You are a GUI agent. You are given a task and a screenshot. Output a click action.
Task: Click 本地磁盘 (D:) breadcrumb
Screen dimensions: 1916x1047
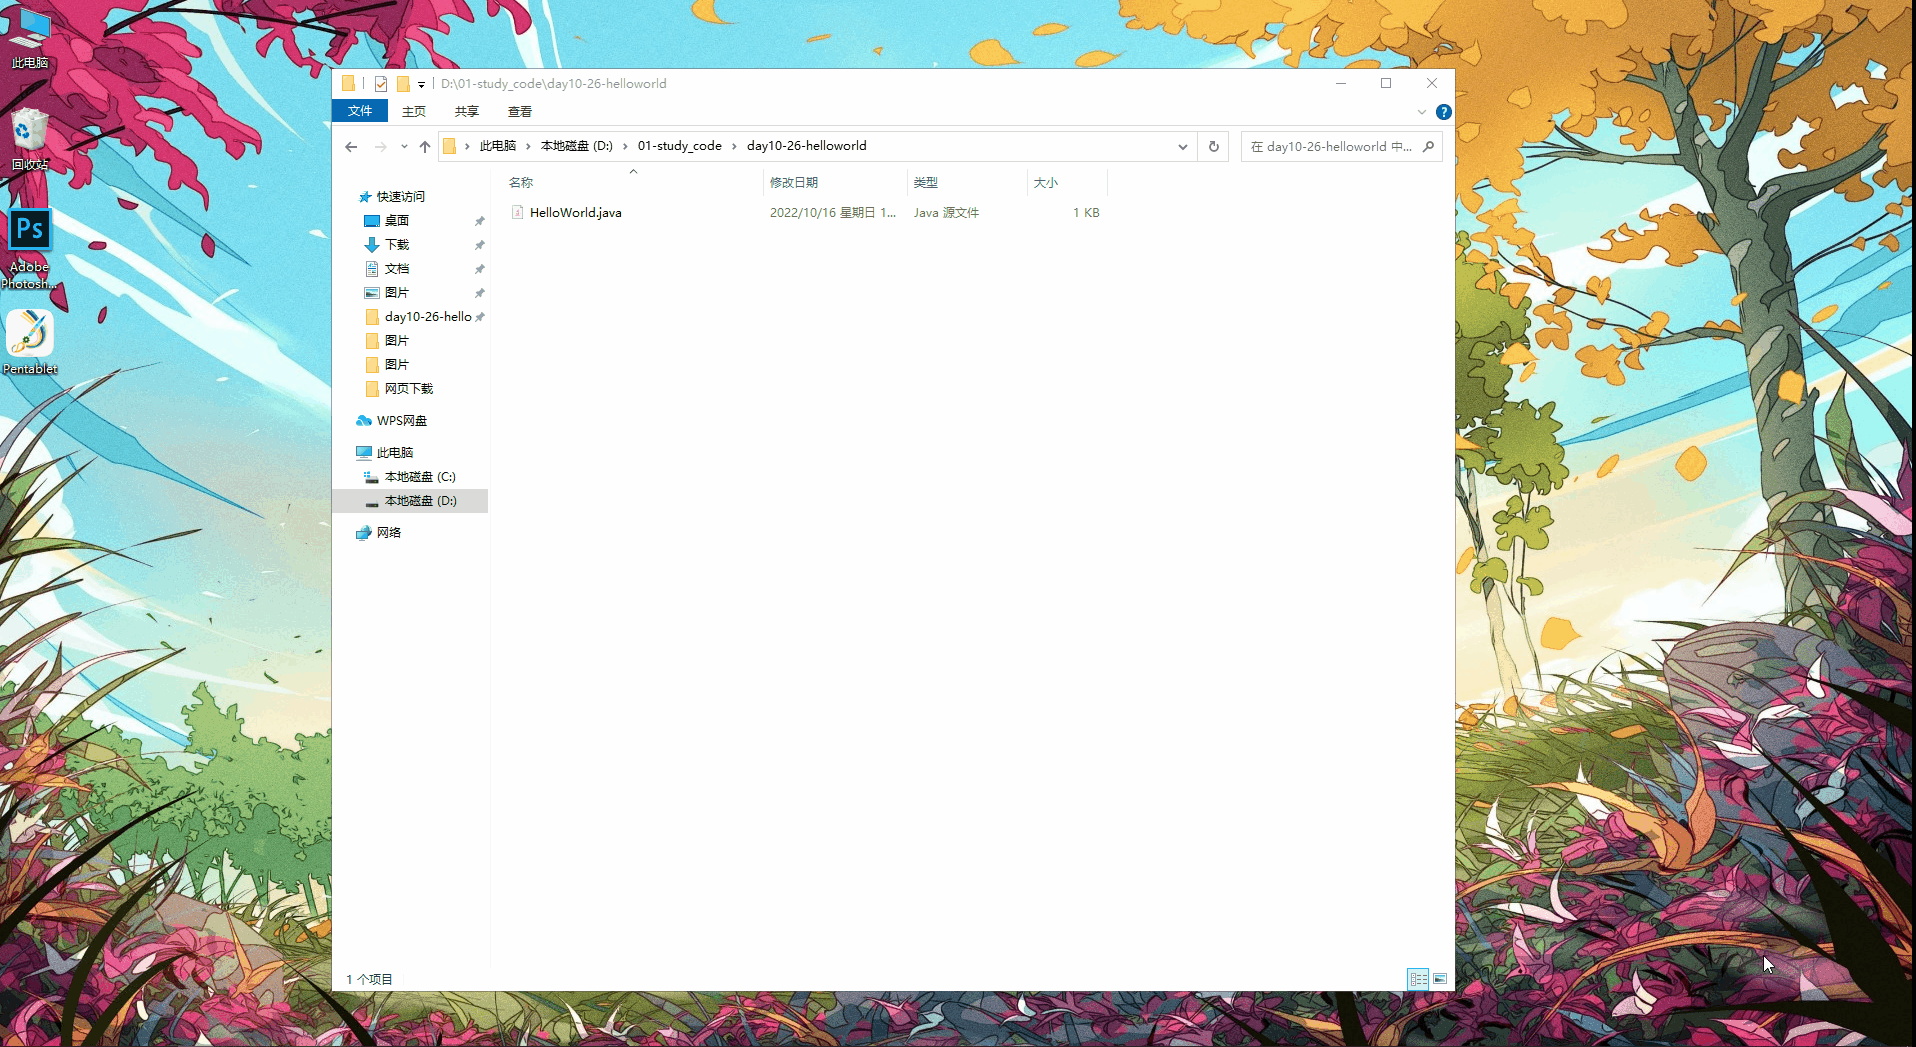pyautogui.click(x=576, y=146)
